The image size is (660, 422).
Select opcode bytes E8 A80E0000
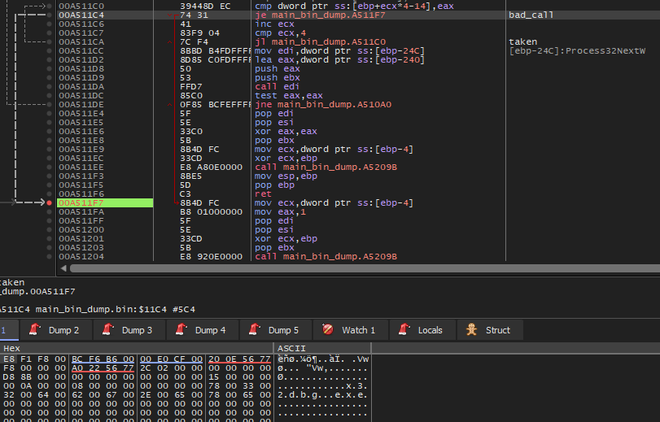211,167
